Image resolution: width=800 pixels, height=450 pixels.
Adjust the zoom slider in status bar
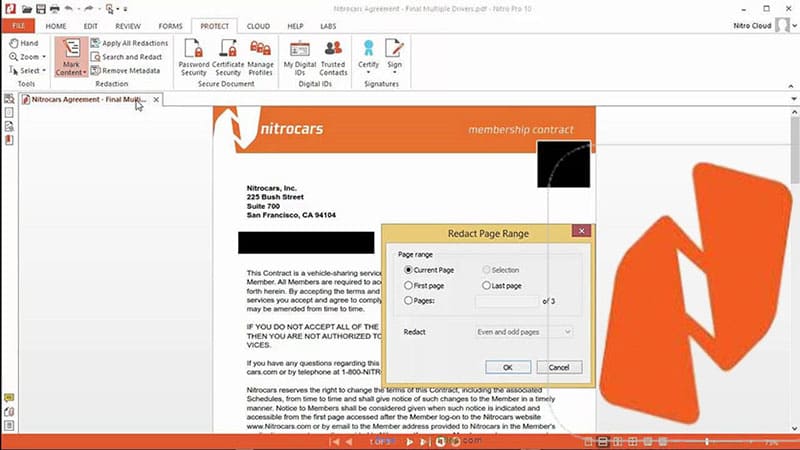pos(707,442)
